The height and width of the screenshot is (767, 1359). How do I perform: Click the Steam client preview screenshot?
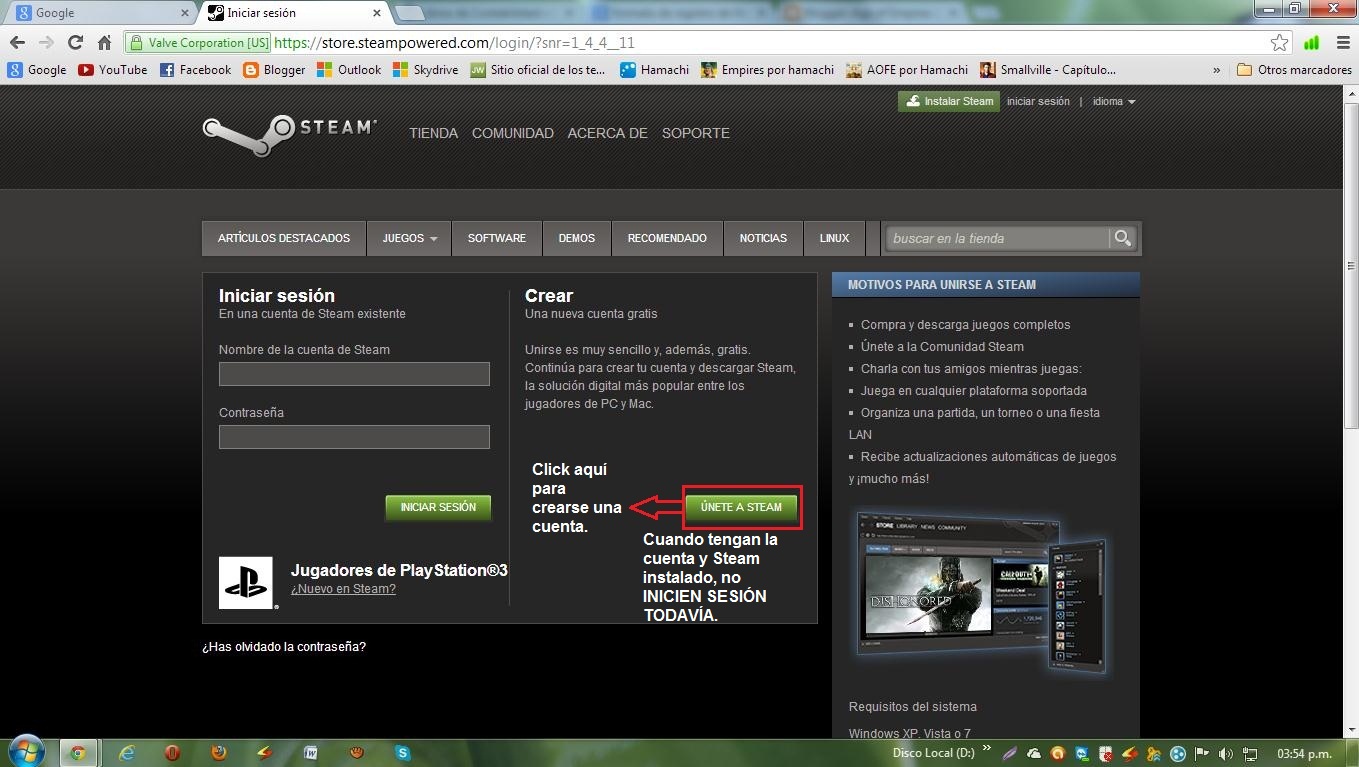click(982, 592)
